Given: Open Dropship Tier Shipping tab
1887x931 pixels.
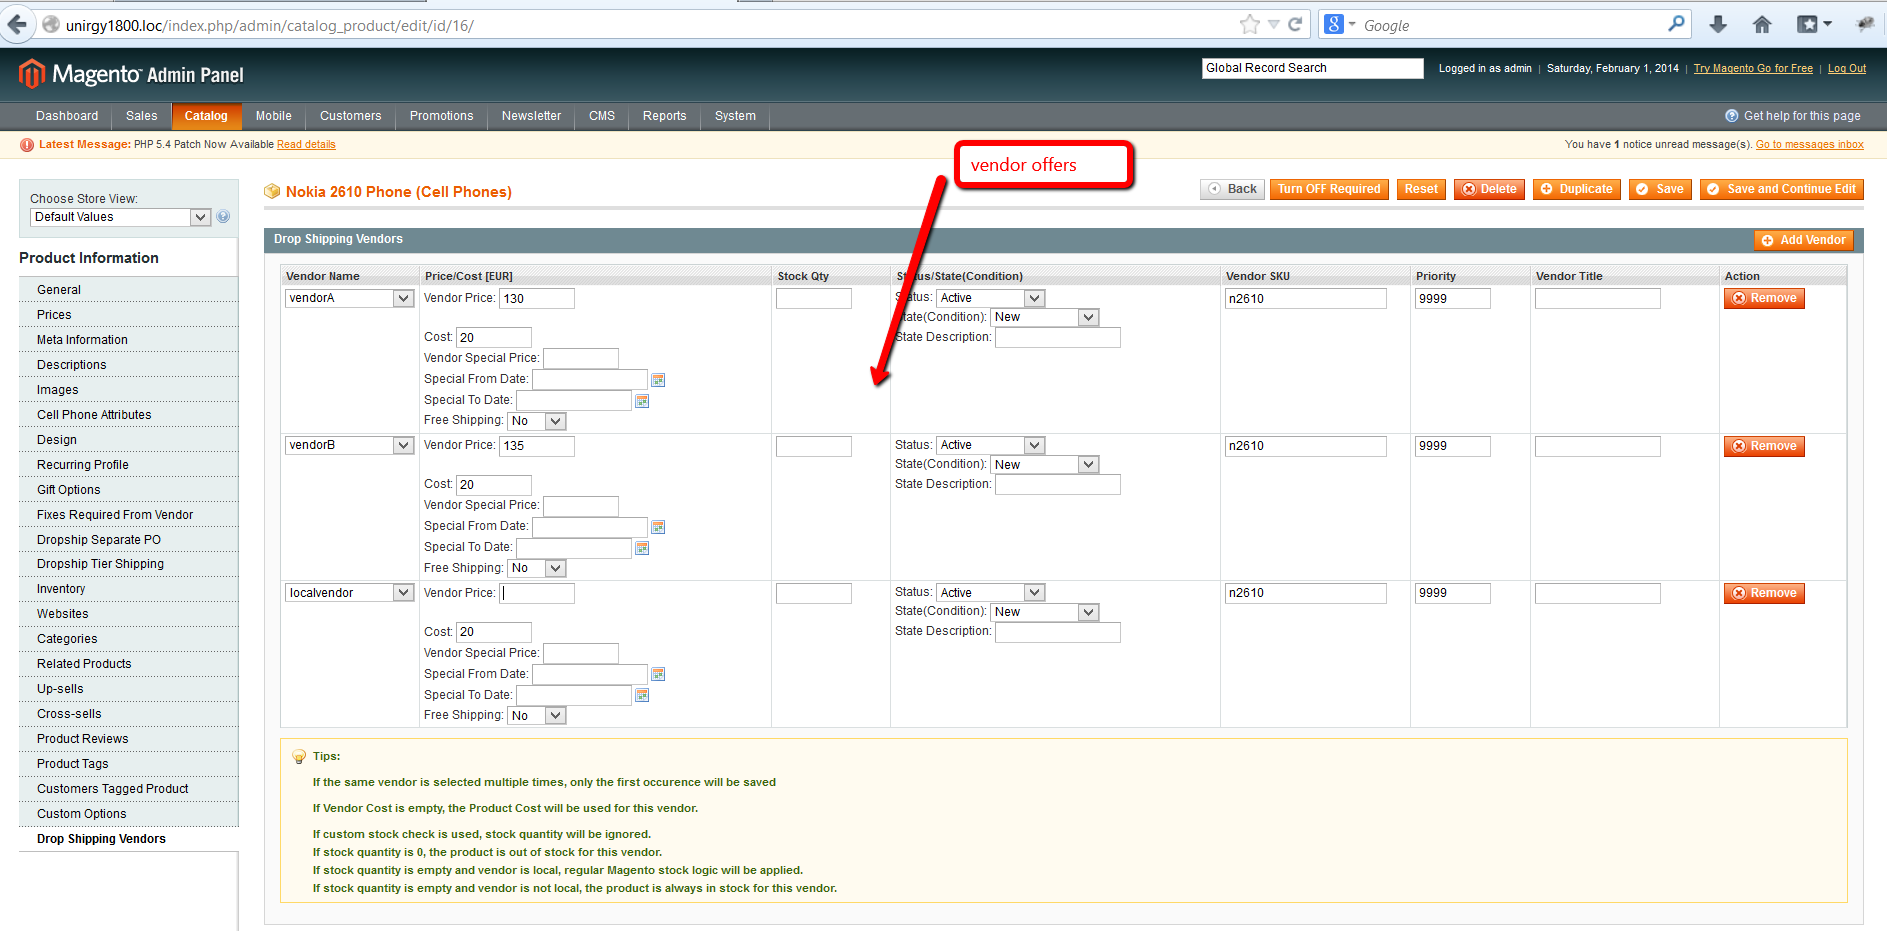Looking at the screenshot, I should pos(128,564).
